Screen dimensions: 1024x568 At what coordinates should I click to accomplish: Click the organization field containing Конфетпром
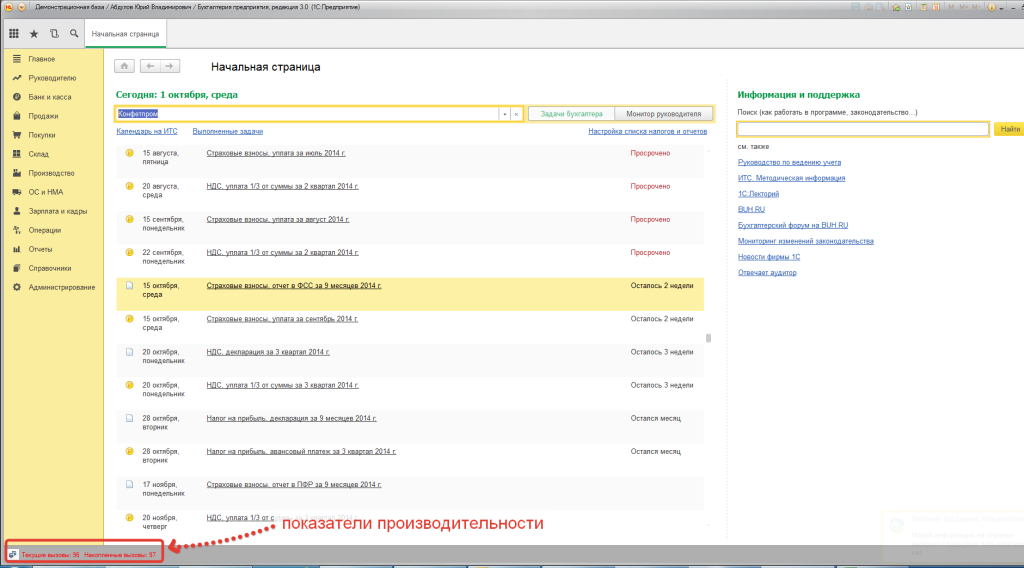(x=307, y=114)
